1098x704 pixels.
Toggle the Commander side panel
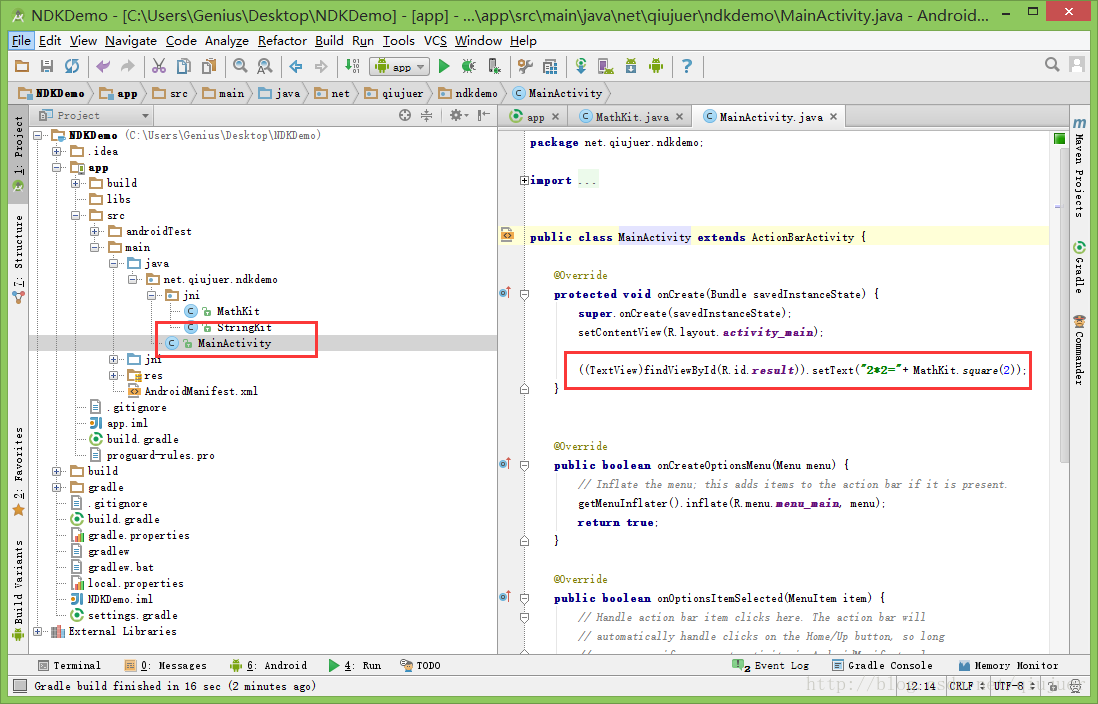coord(1079,350)
